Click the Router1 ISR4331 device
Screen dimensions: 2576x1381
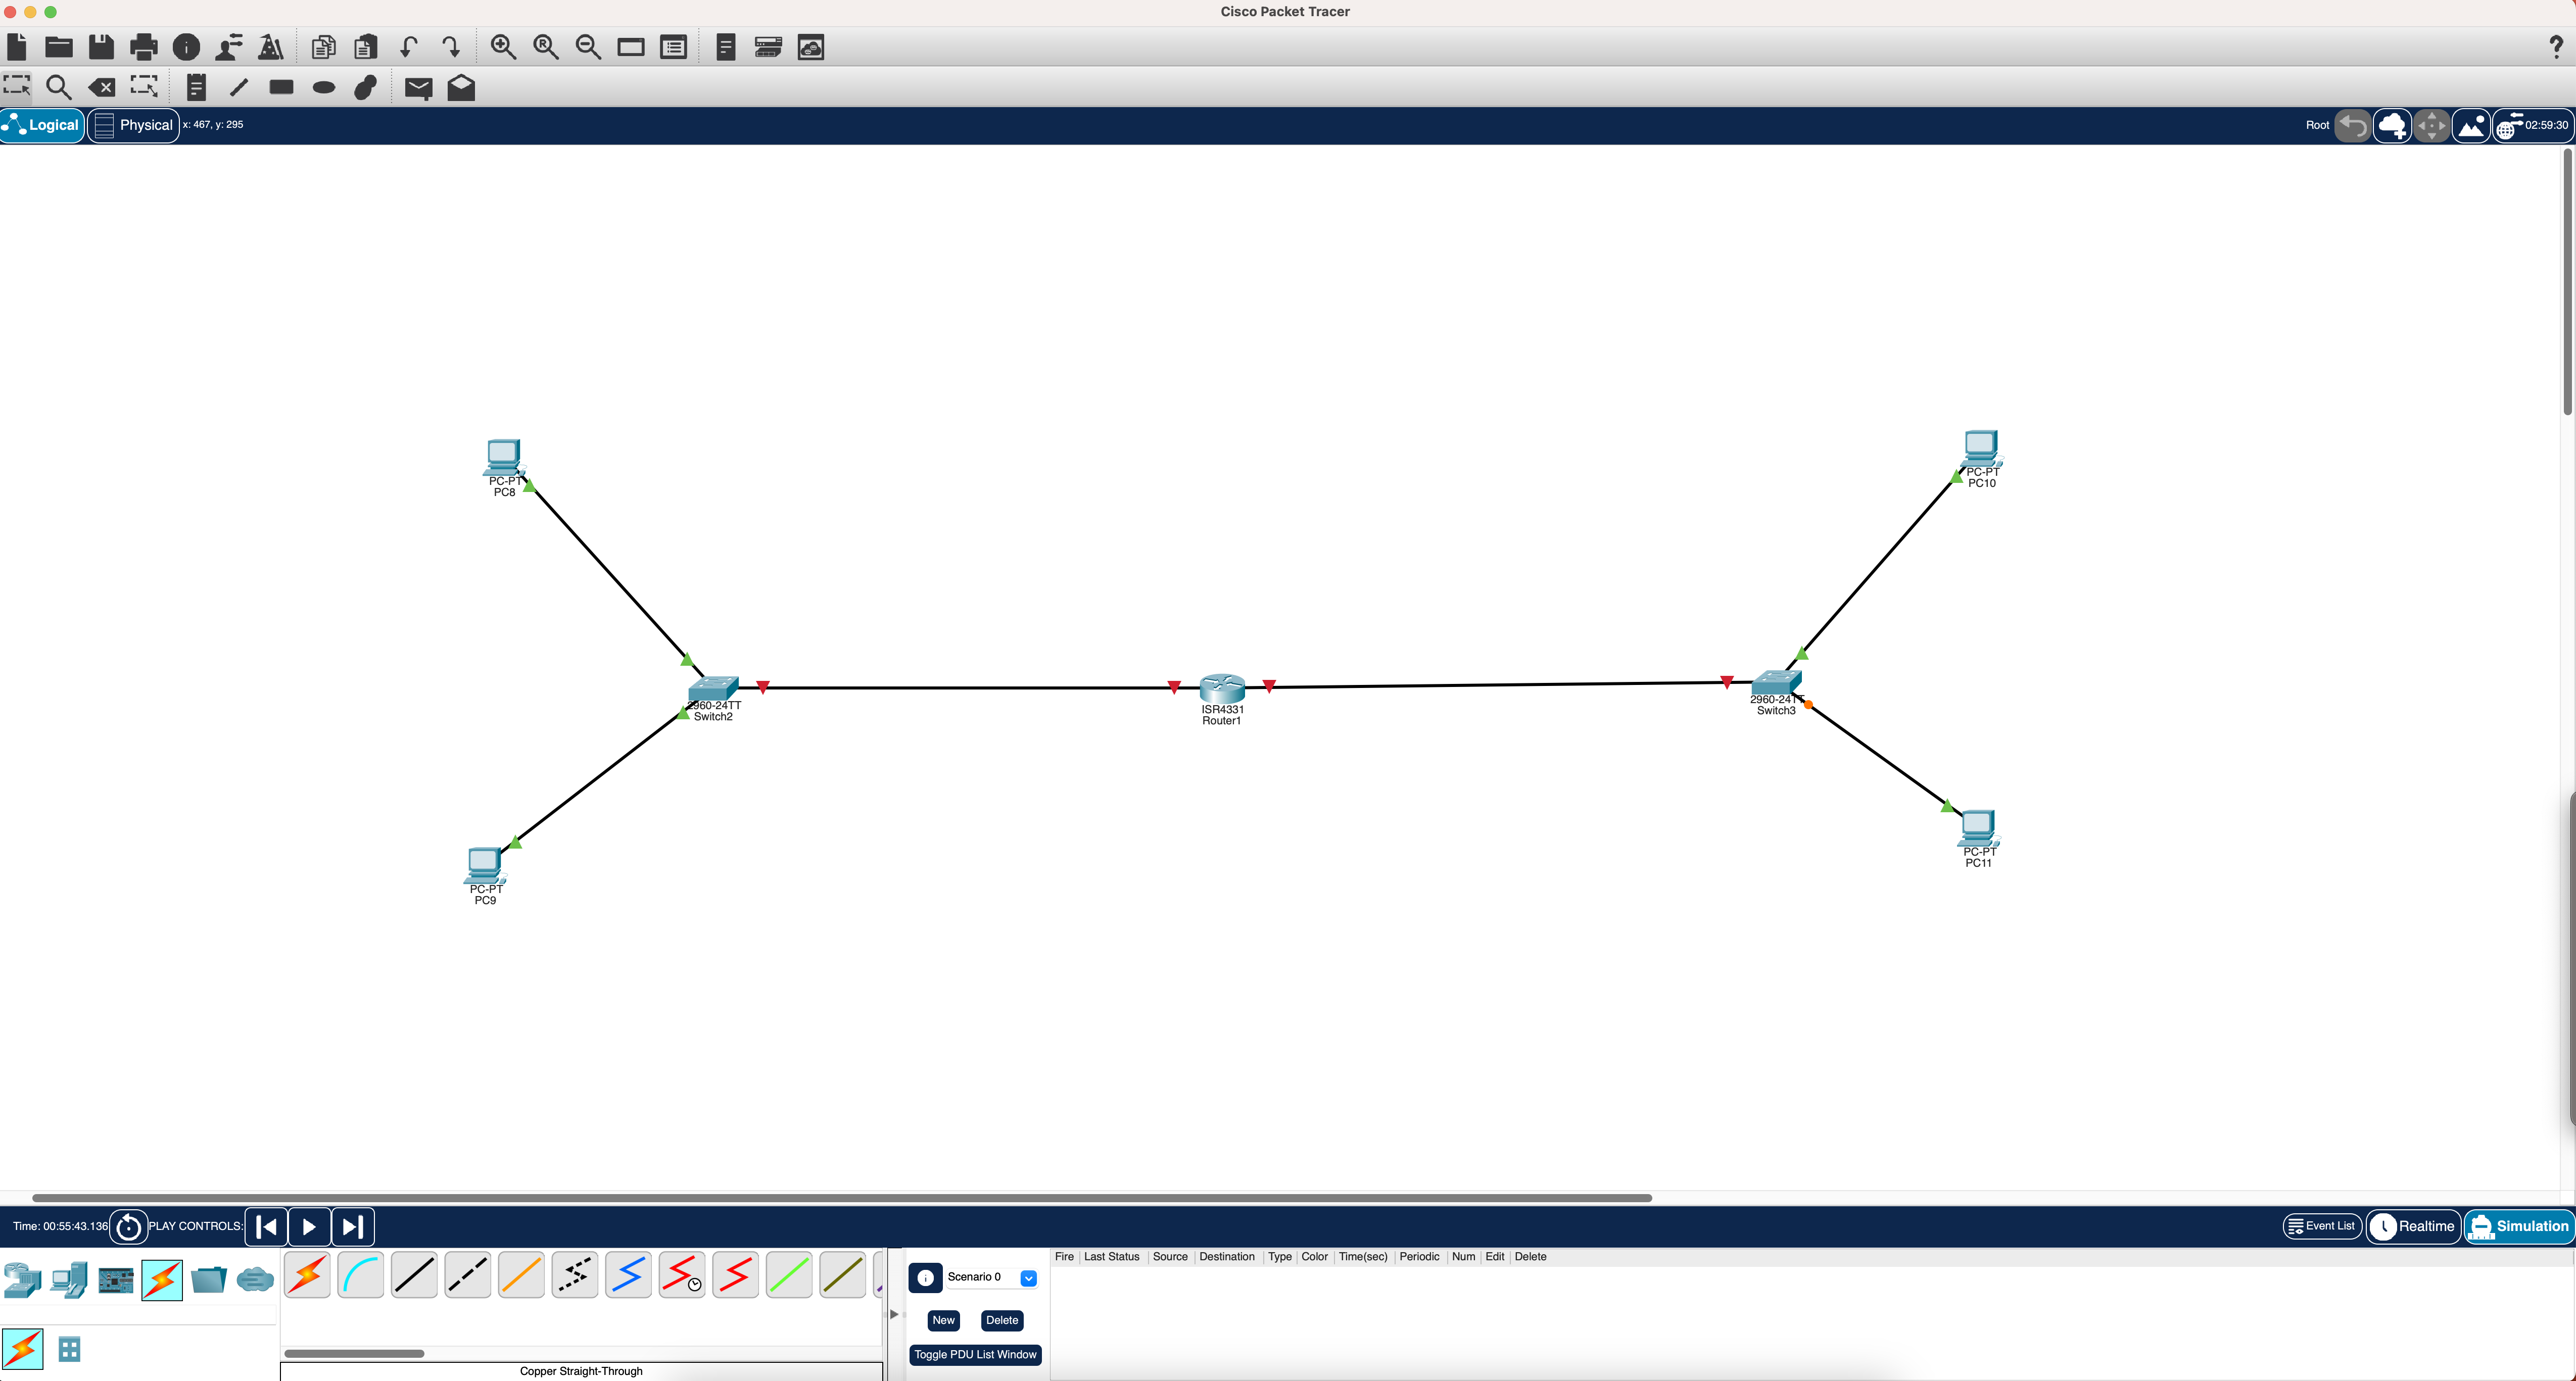1221,689
